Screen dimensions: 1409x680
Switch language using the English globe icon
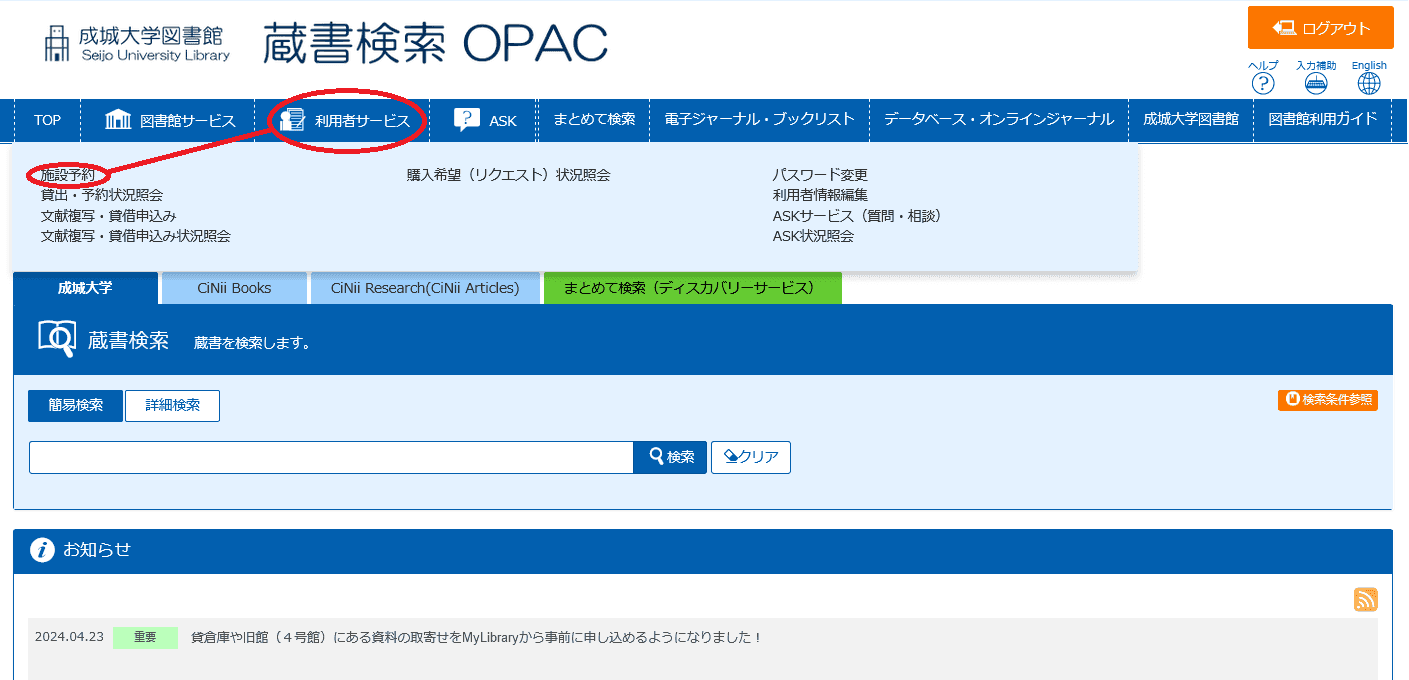[1368, 84]
